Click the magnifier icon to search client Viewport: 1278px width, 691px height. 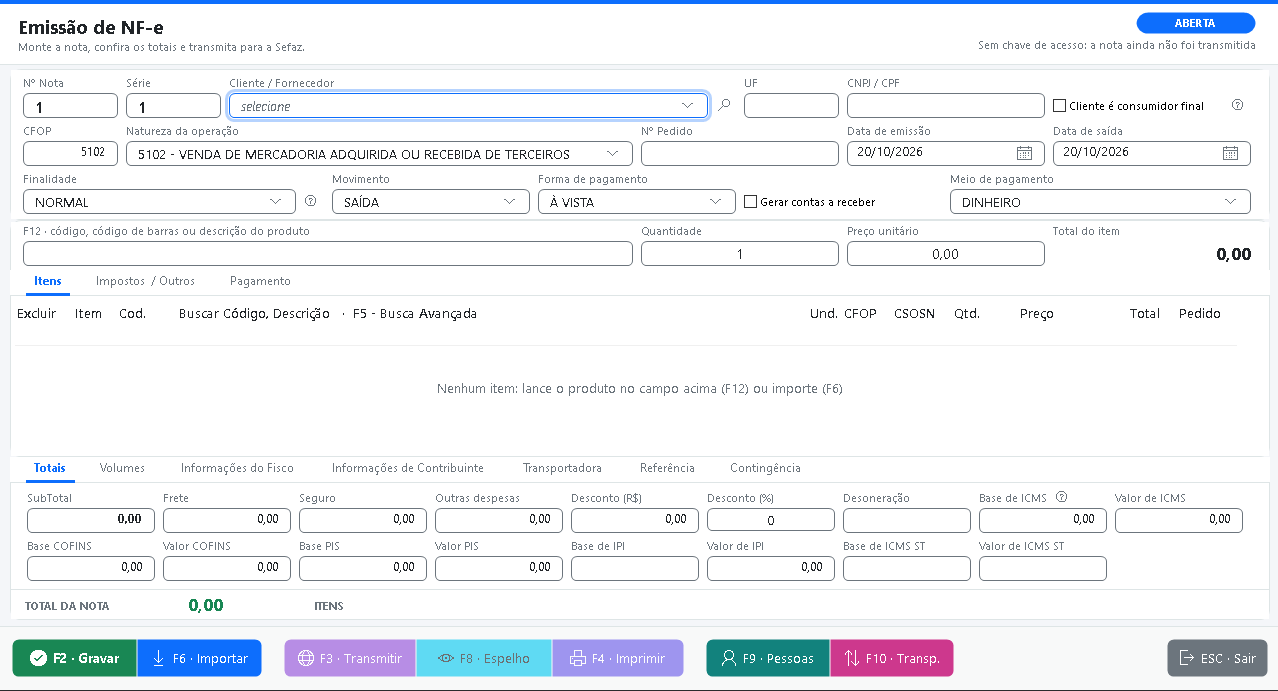click(x=725, y=105)
